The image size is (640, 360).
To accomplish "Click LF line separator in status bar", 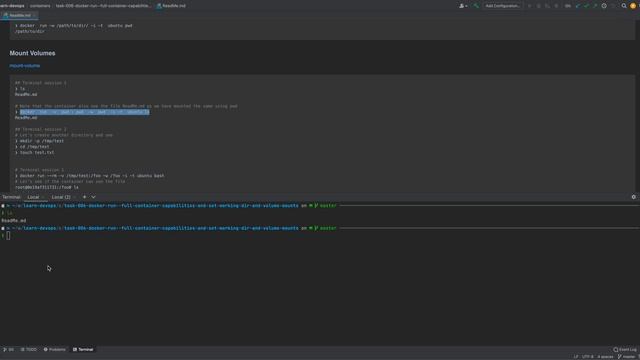I will point(576,357).
